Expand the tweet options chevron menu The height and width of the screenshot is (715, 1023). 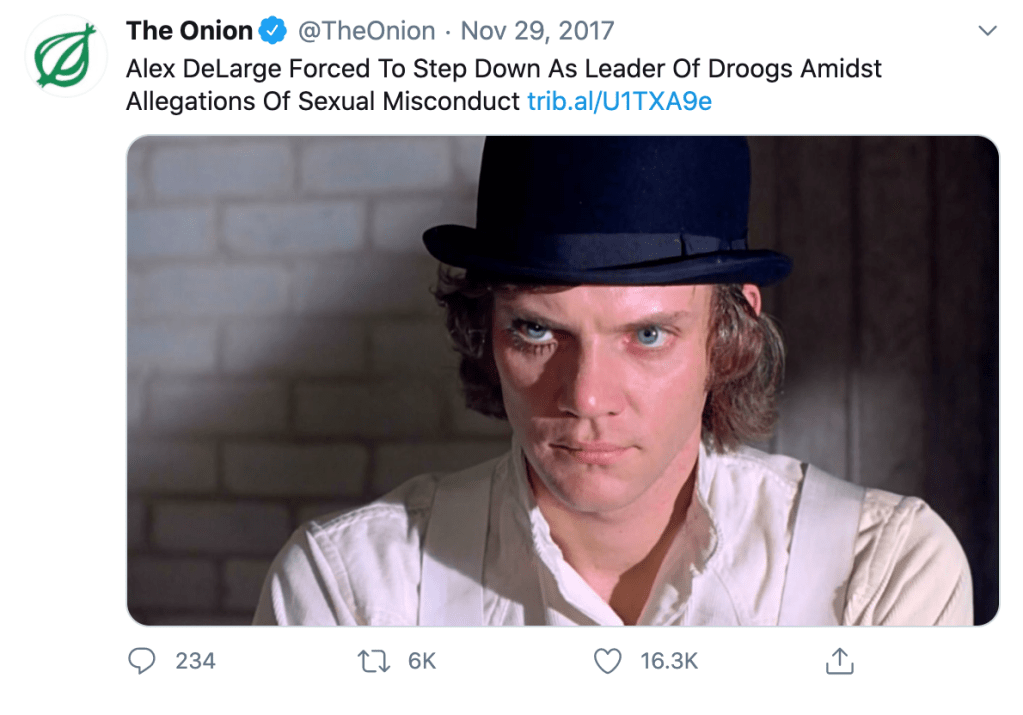tap(987, 31)
